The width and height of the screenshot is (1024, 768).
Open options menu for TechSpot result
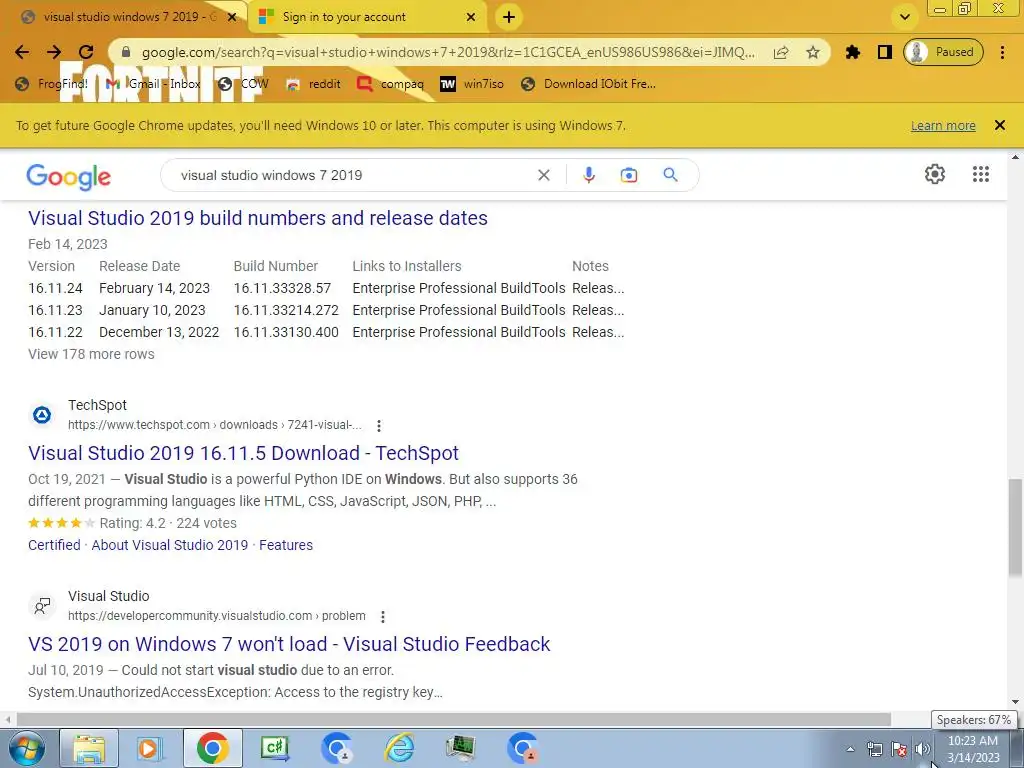coord(379,426)
